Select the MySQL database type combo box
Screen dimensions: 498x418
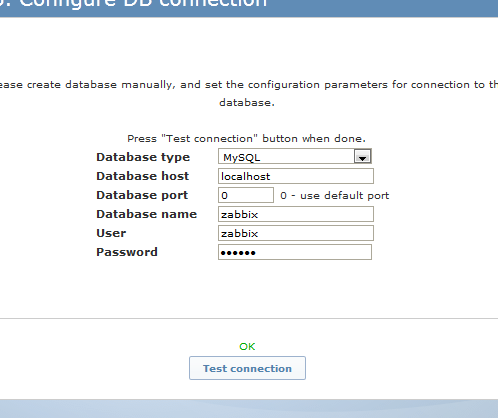(295, 156)
